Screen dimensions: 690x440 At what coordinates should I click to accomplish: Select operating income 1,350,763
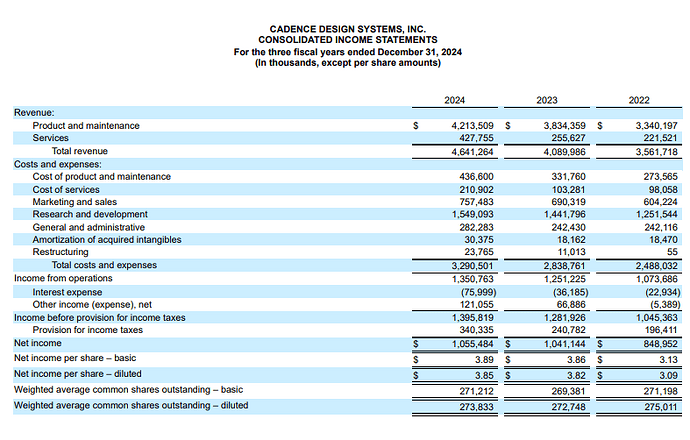click(473, 279)
